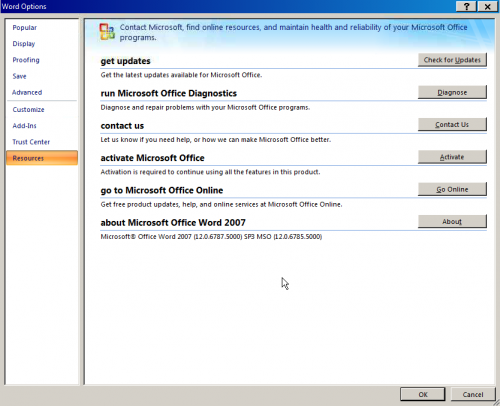Grab the dialog resize grip corner
500x406 pixels.
coord(496,402)
